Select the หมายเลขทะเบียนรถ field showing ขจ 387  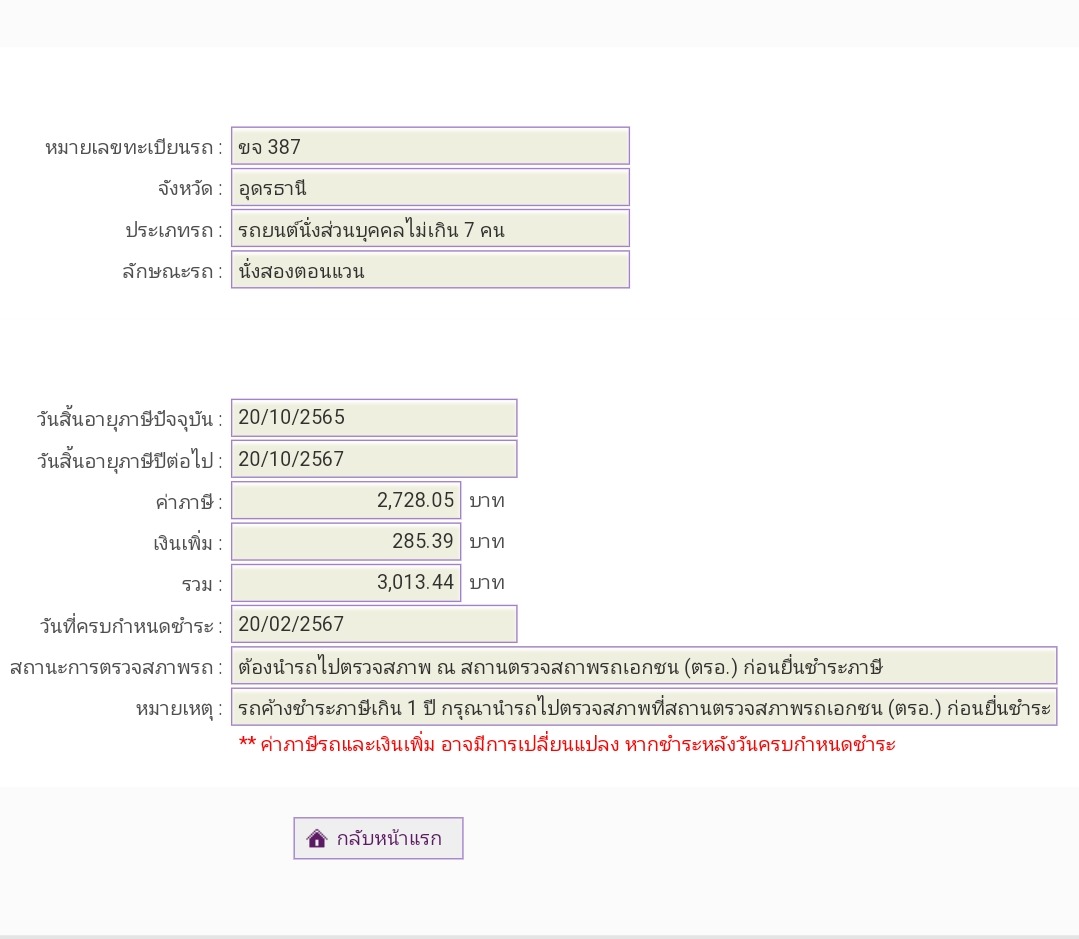click(x=430, y=146)
